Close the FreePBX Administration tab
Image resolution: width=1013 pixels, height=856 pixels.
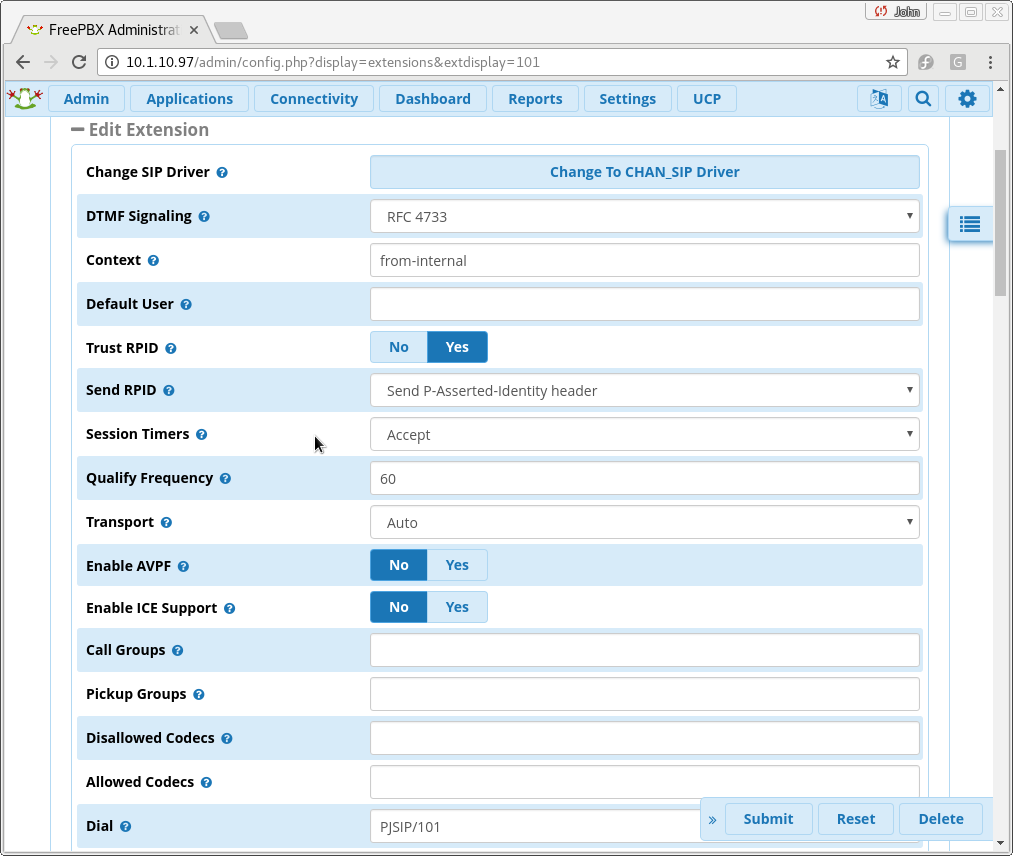tap(194, 30)
